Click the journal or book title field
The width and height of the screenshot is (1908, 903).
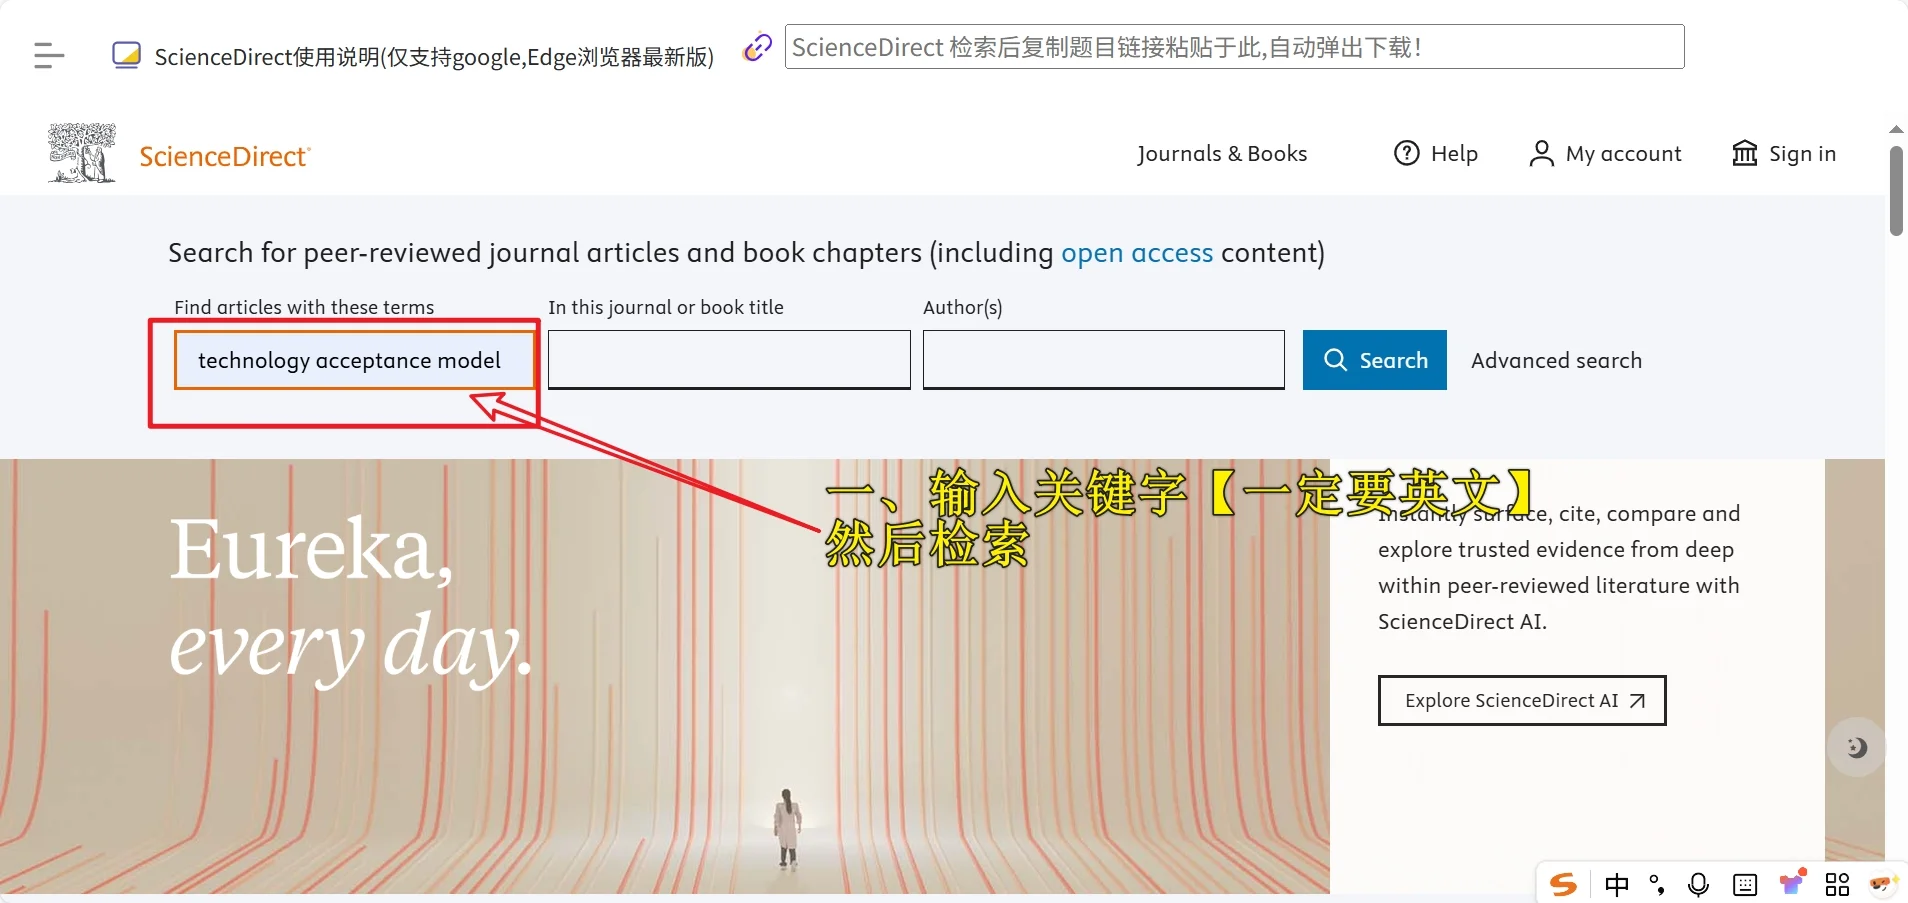click(729, 360)
